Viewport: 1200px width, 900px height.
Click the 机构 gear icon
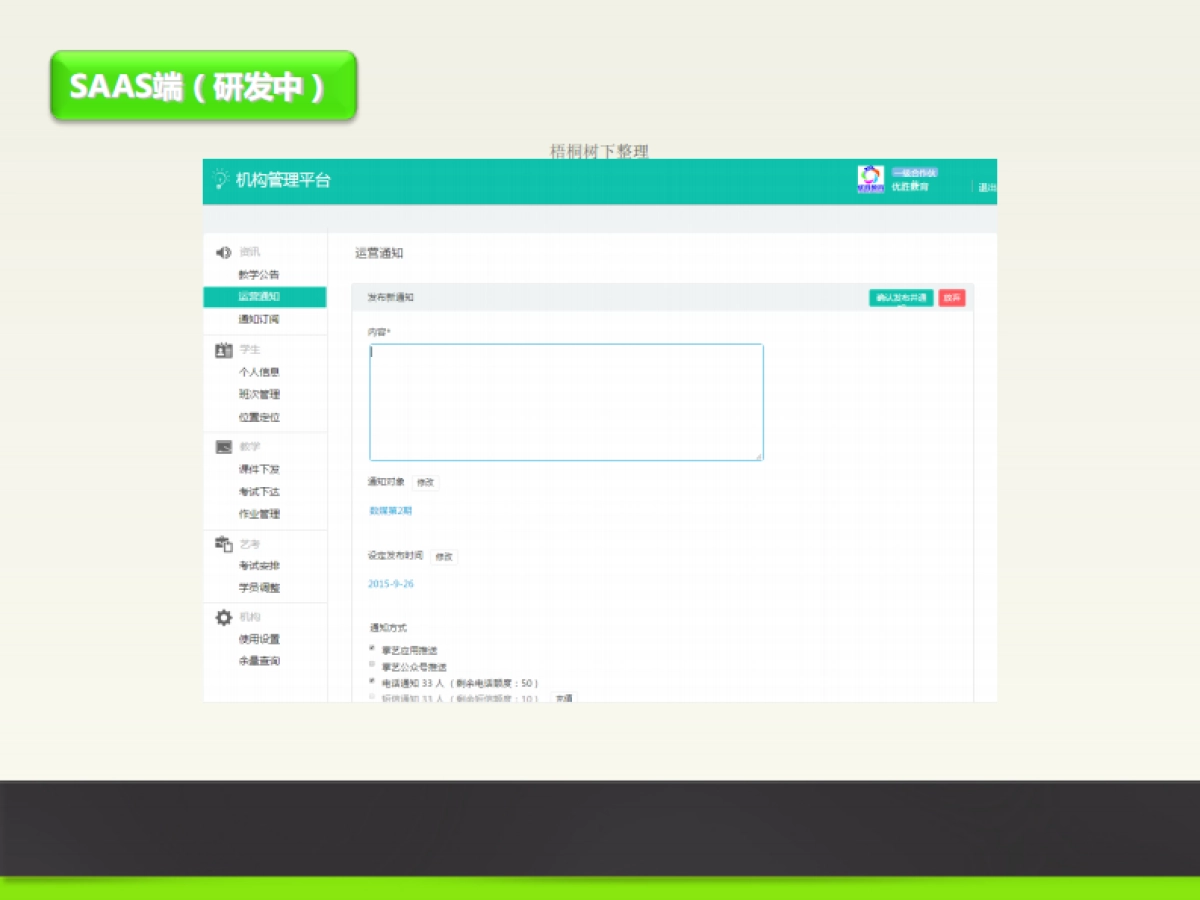[x=222, y=617]
